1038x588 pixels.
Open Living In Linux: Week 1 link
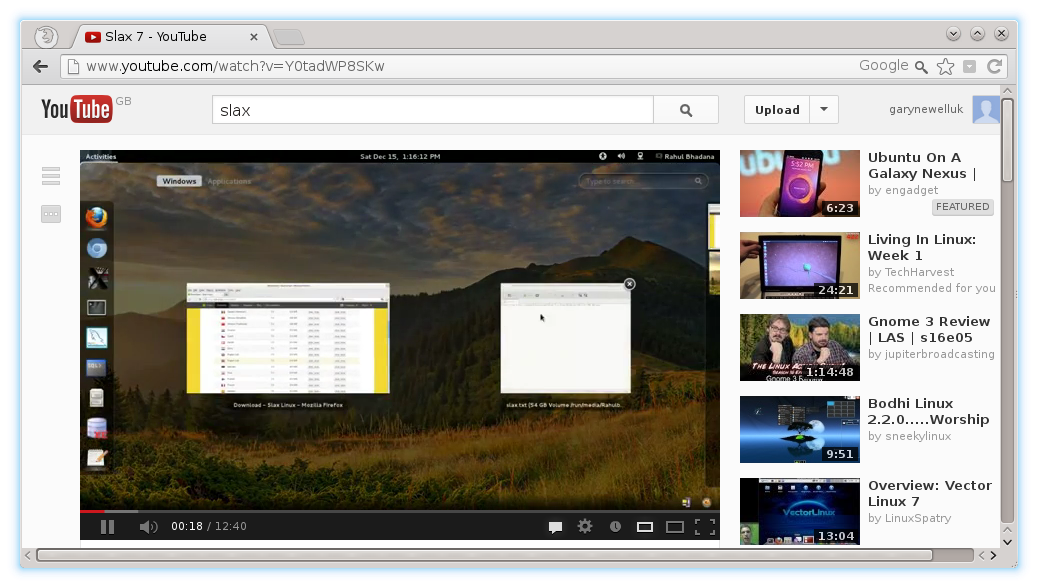tap(921, 248)
